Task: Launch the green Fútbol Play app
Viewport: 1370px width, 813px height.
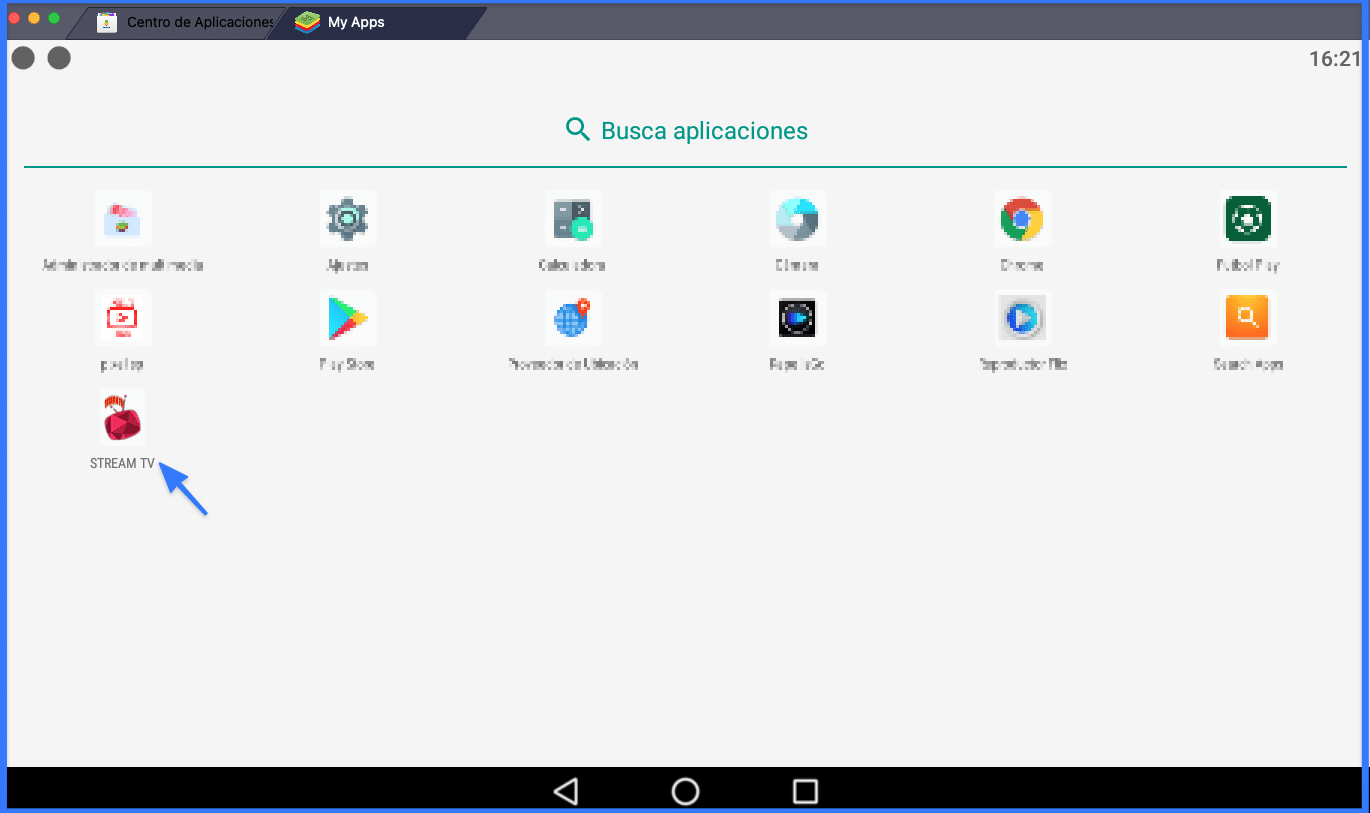Action: coord(1247,219)
